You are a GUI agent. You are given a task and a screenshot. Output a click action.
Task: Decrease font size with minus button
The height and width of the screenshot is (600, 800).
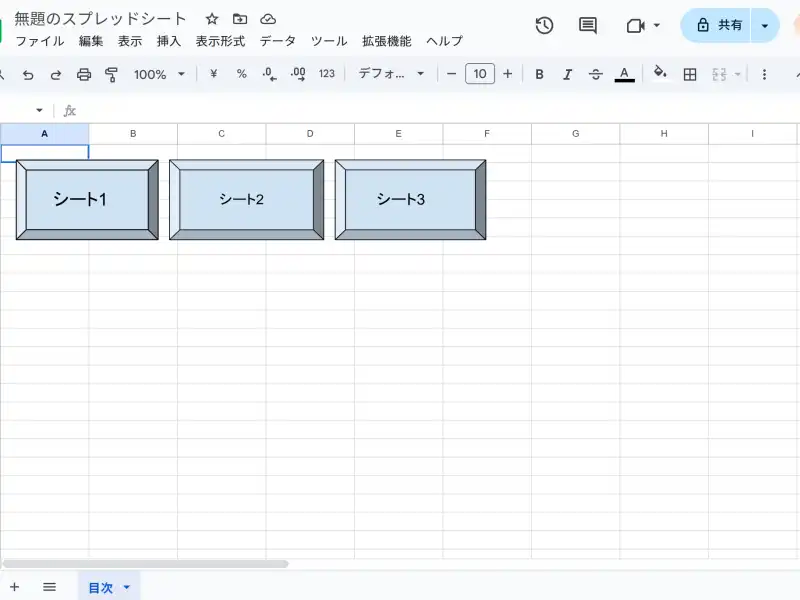point(451,74)
